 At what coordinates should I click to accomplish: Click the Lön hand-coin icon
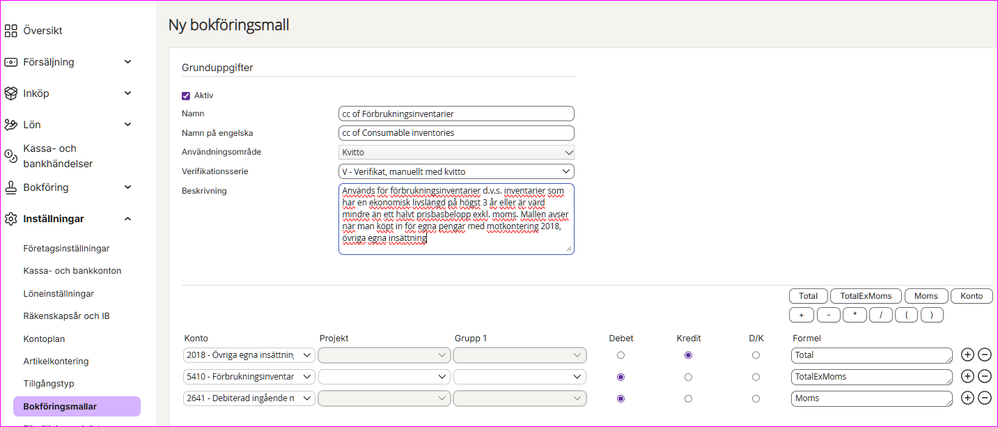[11, 125]
